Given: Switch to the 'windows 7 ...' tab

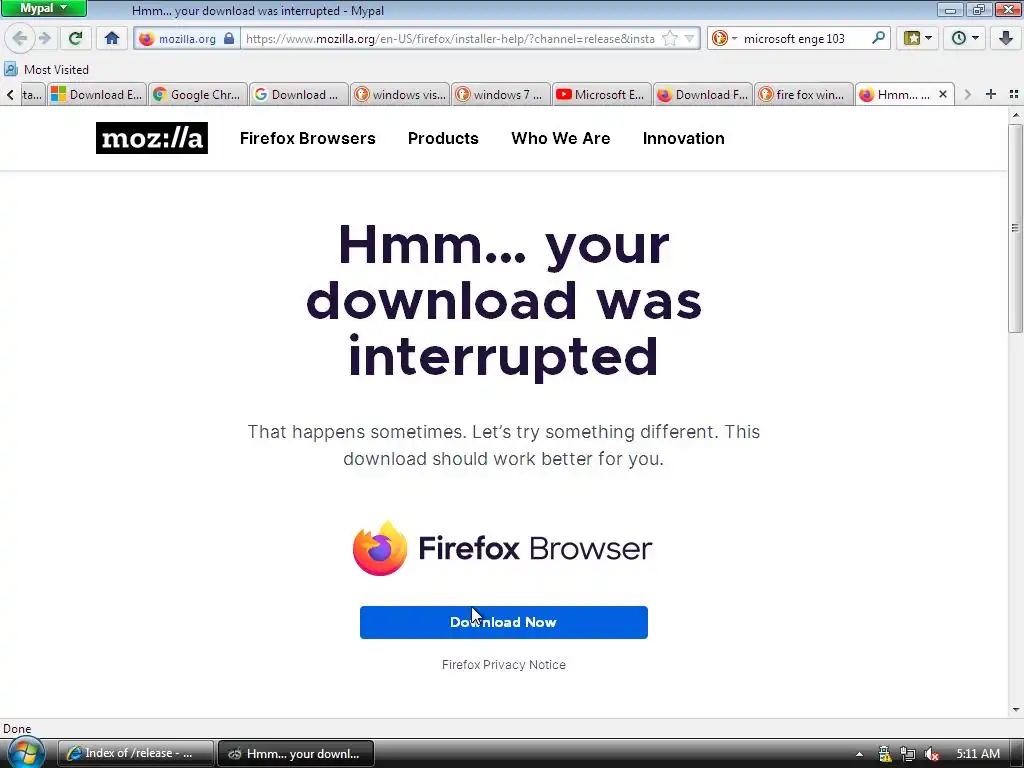Looking at the screenshot, I should pos(501,95).
